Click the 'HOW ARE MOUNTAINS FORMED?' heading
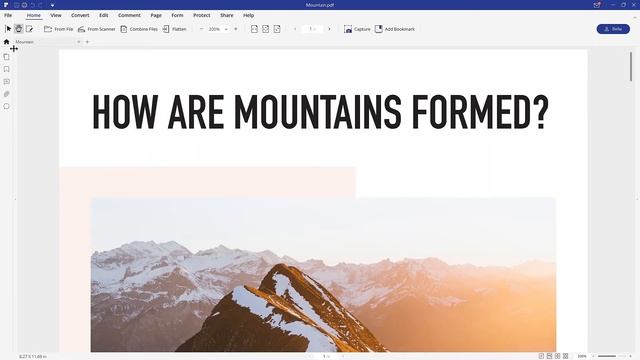 (x=320, y=112)
